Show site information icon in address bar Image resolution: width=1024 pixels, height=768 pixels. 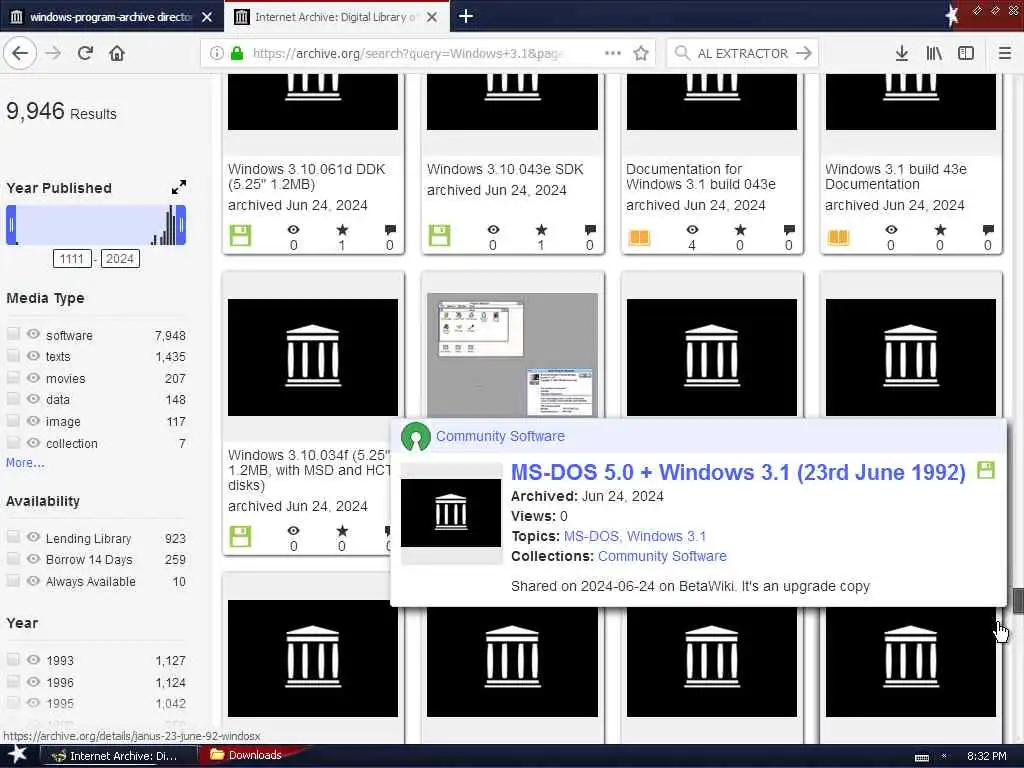pos(216,54)
